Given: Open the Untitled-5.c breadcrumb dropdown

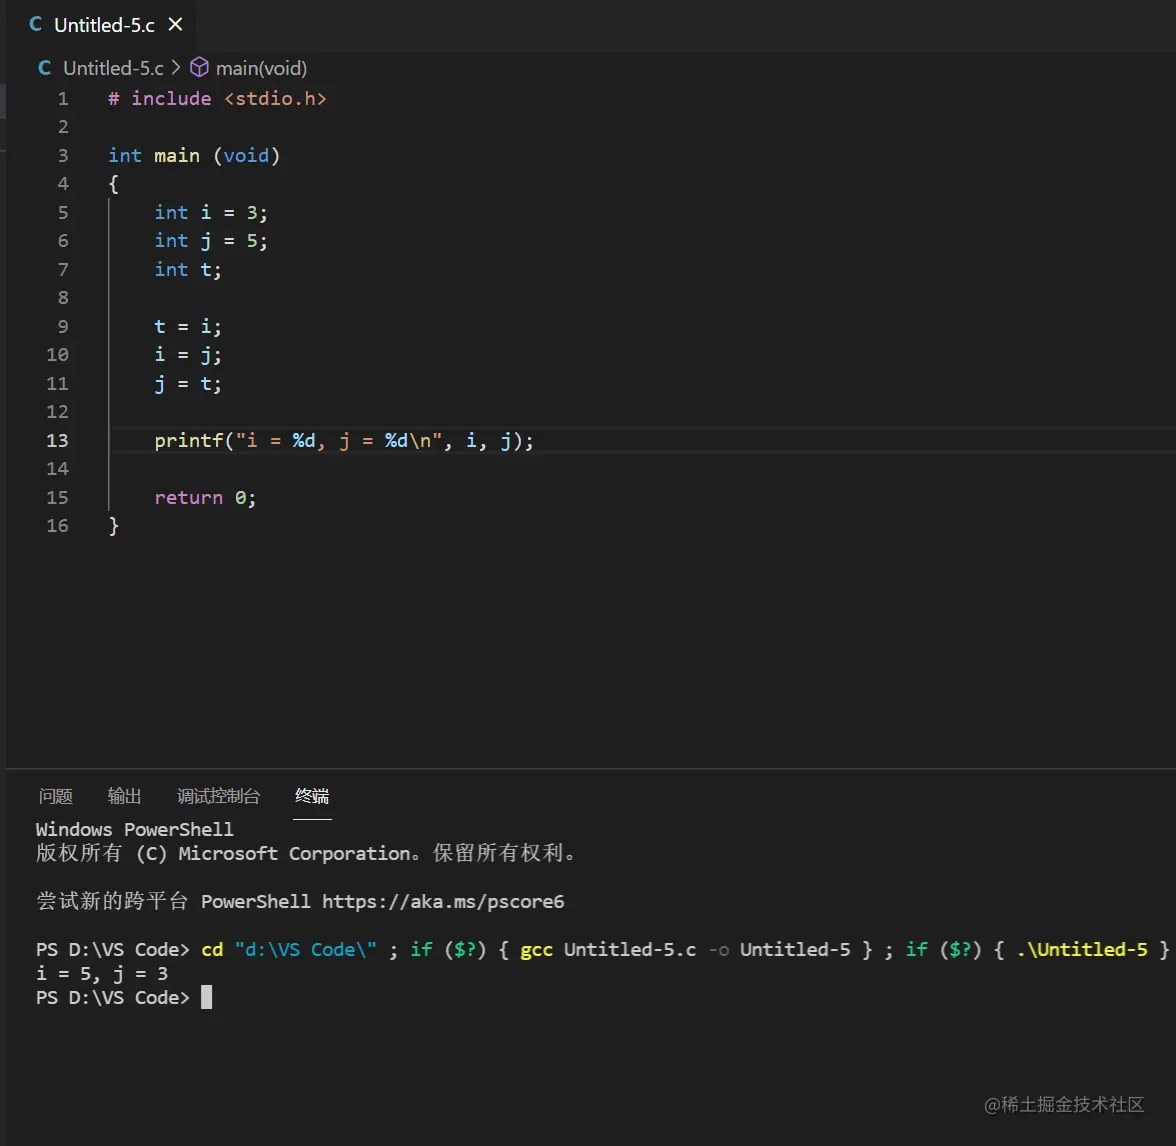Looking at the screenshot, I should [112, 68].
